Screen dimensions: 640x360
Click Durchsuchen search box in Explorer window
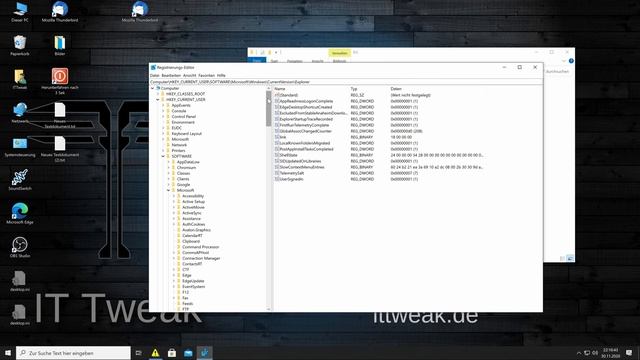click(558, 71)
